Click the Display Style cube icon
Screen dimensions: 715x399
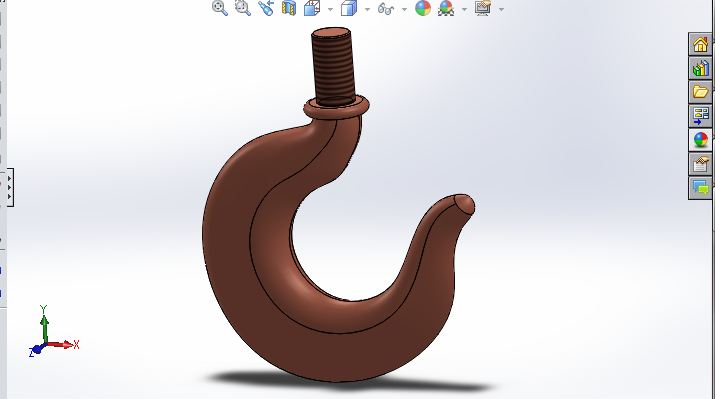tap(349, 8)
